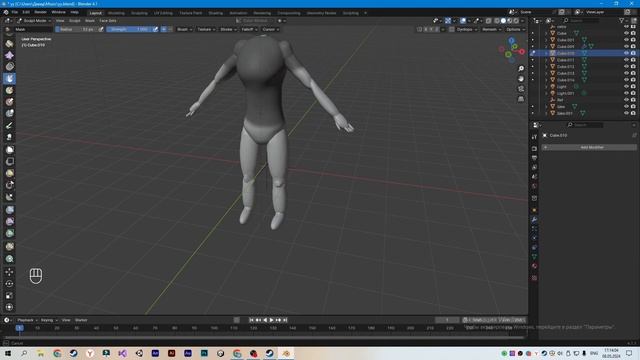
Task: Hide Cube.010 with its eye icon
Action: [x=626, y=53]
